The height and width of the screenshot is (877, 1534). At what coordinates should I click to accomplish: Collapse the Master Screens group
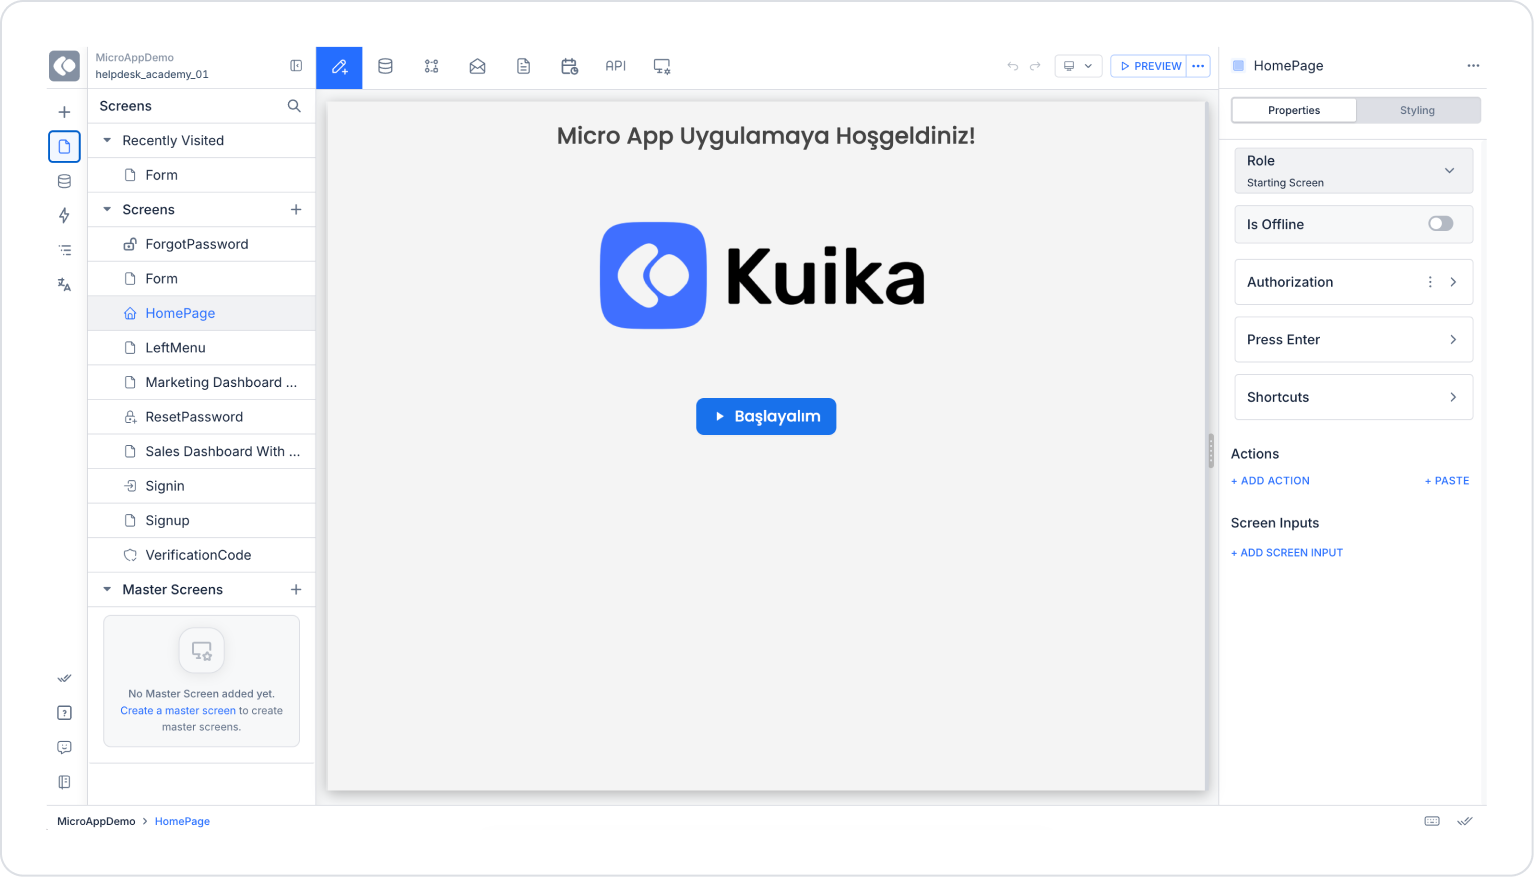coord(107,590)
